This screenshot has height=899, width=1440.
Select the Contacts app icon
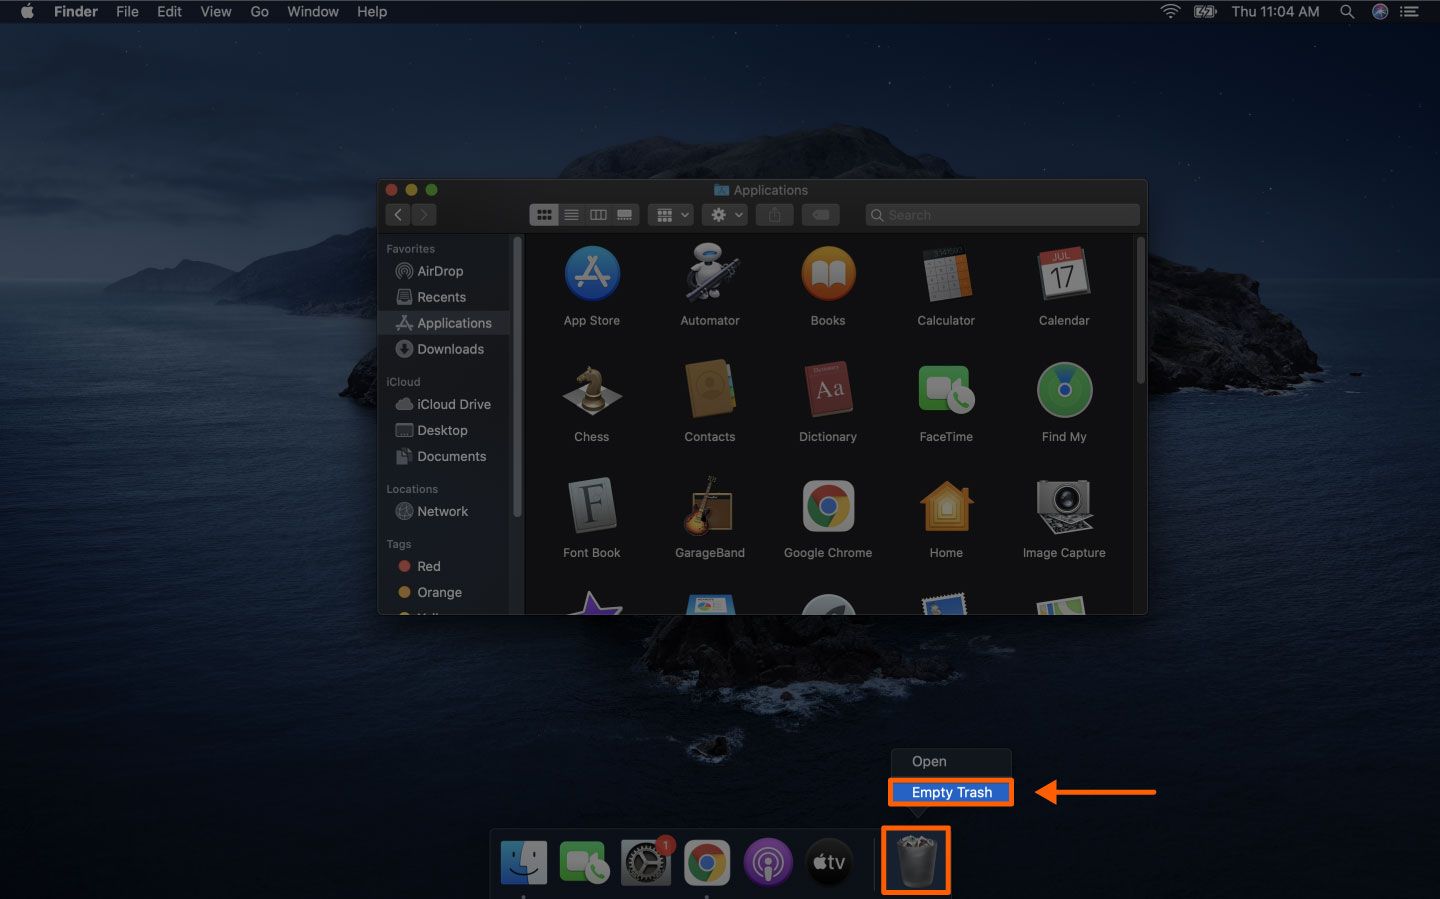[710, 389]
